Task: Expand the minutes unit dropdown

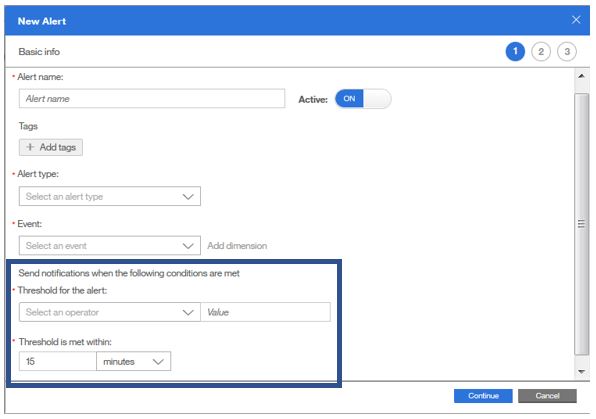Action: click(x=133, y=361)
